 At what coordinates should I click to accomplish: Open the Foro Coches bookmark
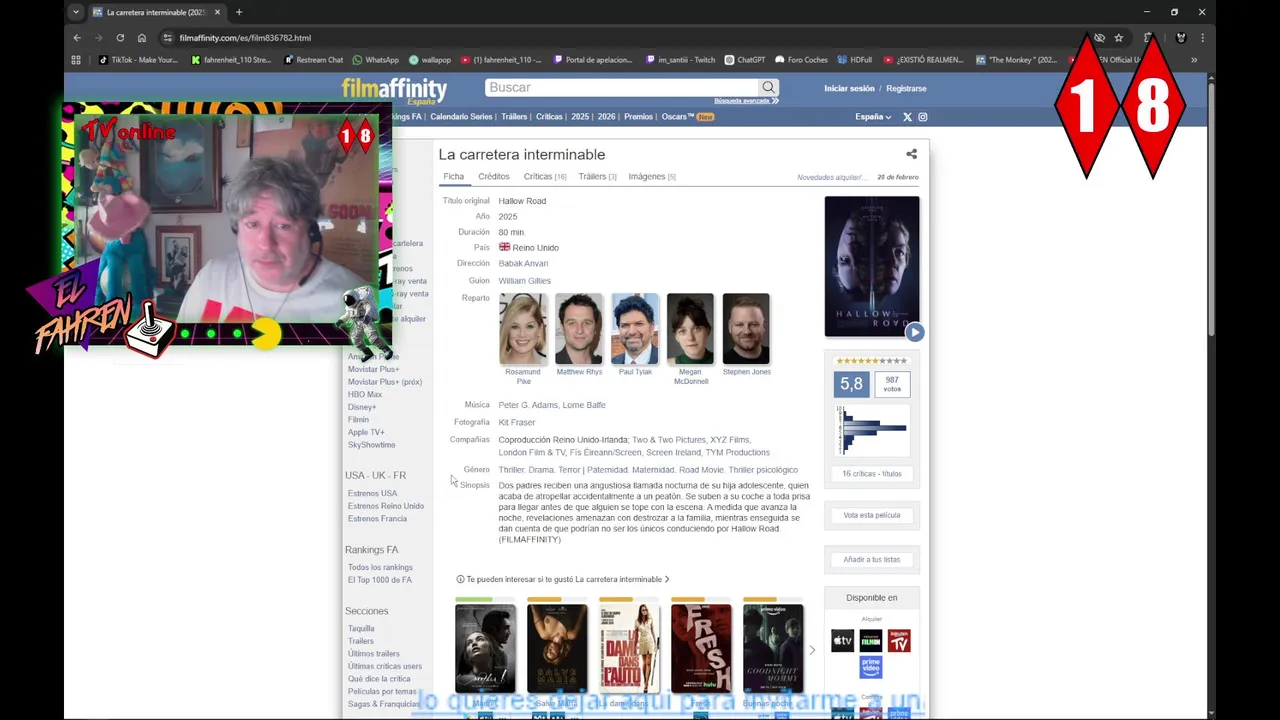(801, 60)
